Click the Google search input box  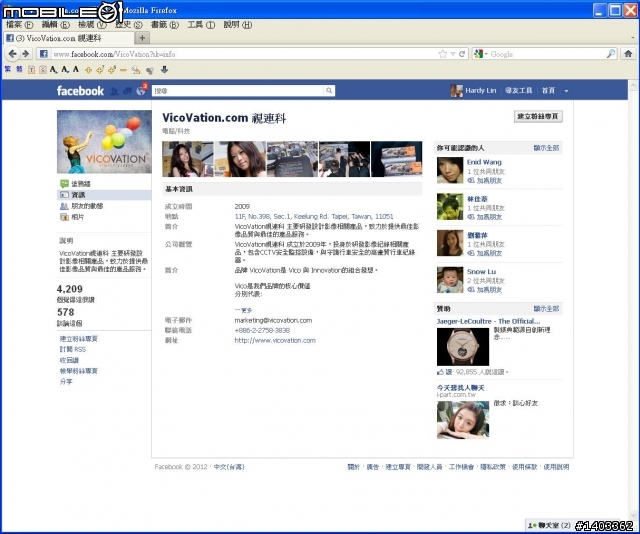547,54
